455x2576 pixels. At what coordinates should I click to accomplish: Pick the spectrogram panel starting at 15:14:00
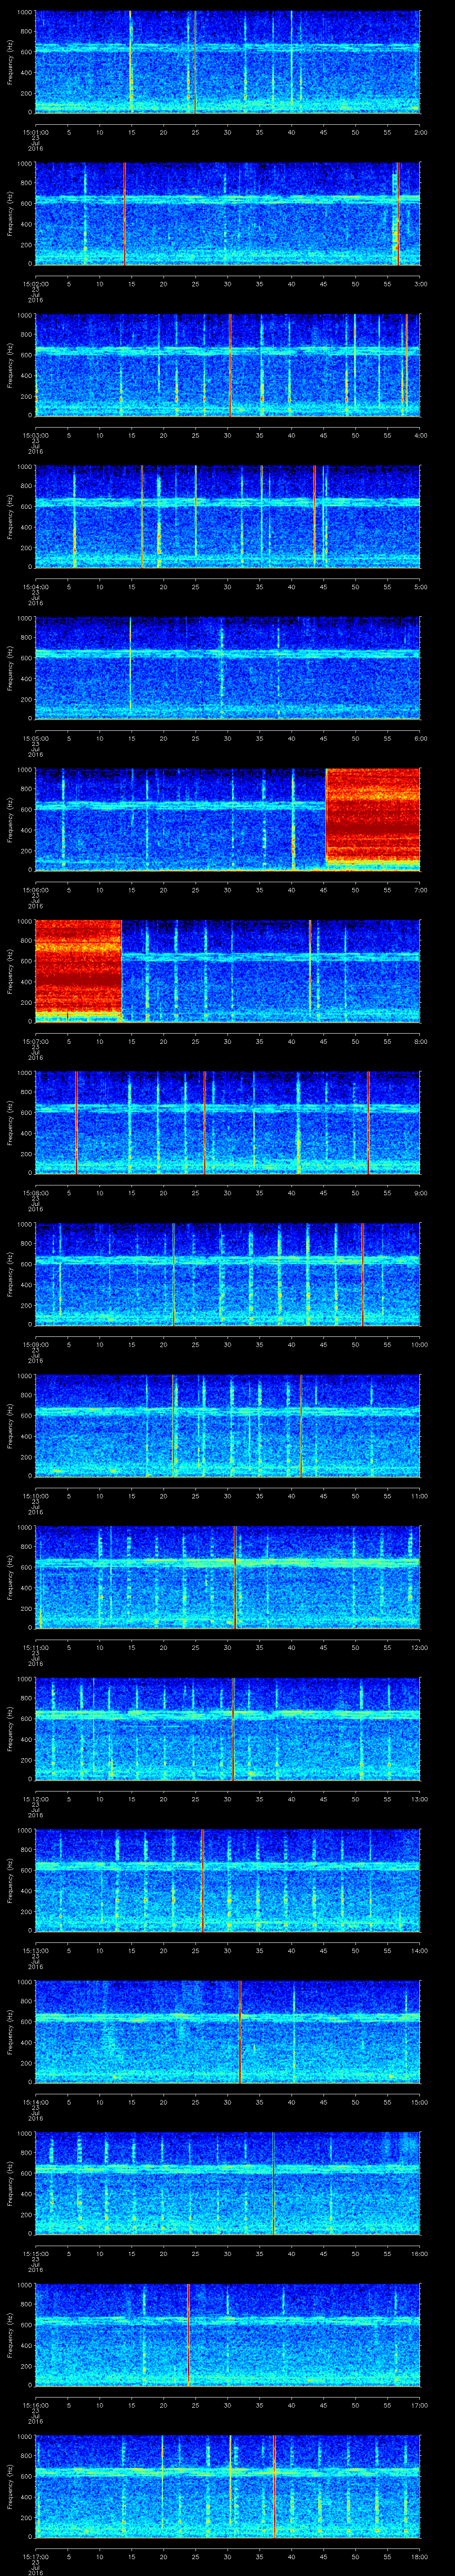click(227, 2032)
